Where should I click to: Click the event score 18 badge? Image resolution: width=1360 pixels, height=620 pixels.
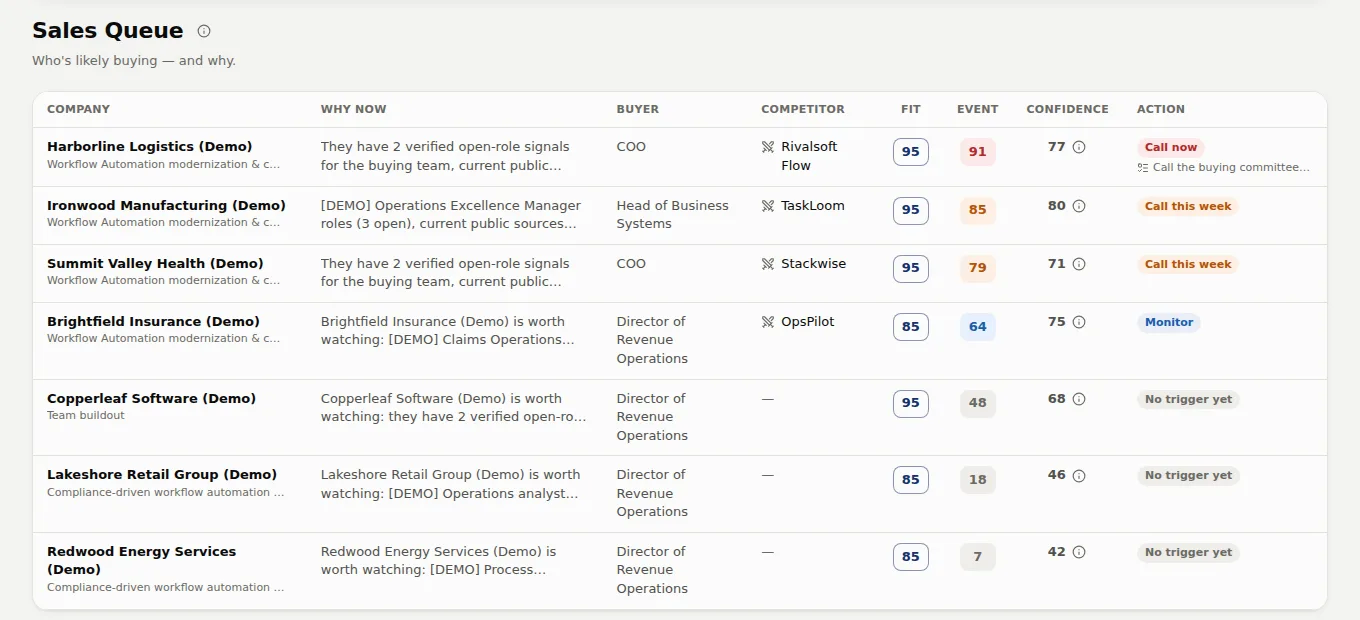(x=977, y=480)
